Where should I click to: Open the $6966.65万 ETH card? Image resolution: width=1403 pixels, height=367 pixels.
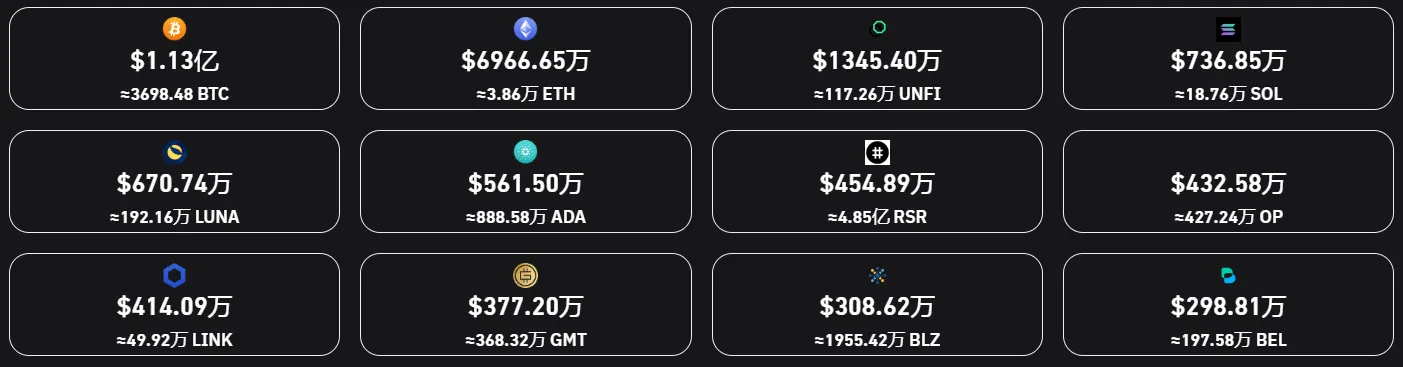[x=526, y=58]
